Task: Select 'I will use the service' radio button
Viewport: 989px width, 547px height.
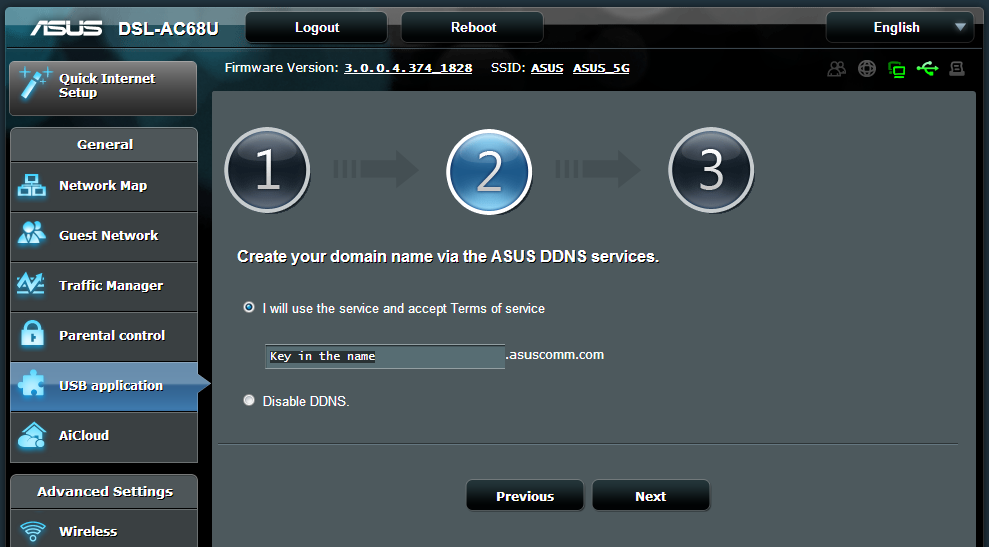Action: click(249, 307)
